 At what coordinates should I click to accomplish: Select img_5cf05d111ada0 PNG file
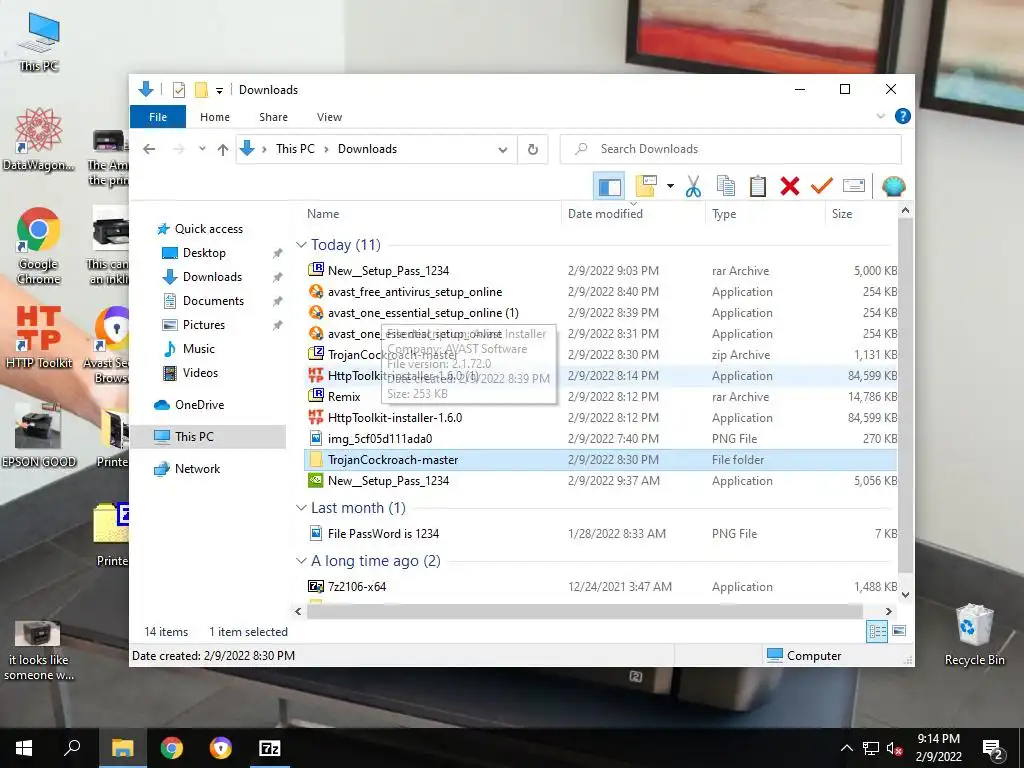click(600, 439)
